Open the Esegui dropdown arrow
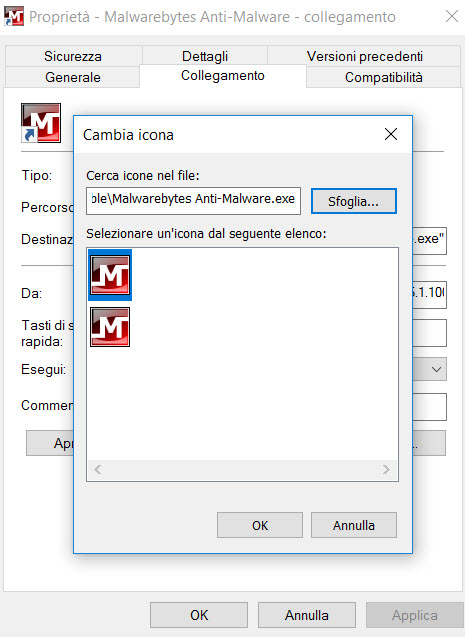The height and width of the screenshot is (637, 465). (x=437, y=369)
